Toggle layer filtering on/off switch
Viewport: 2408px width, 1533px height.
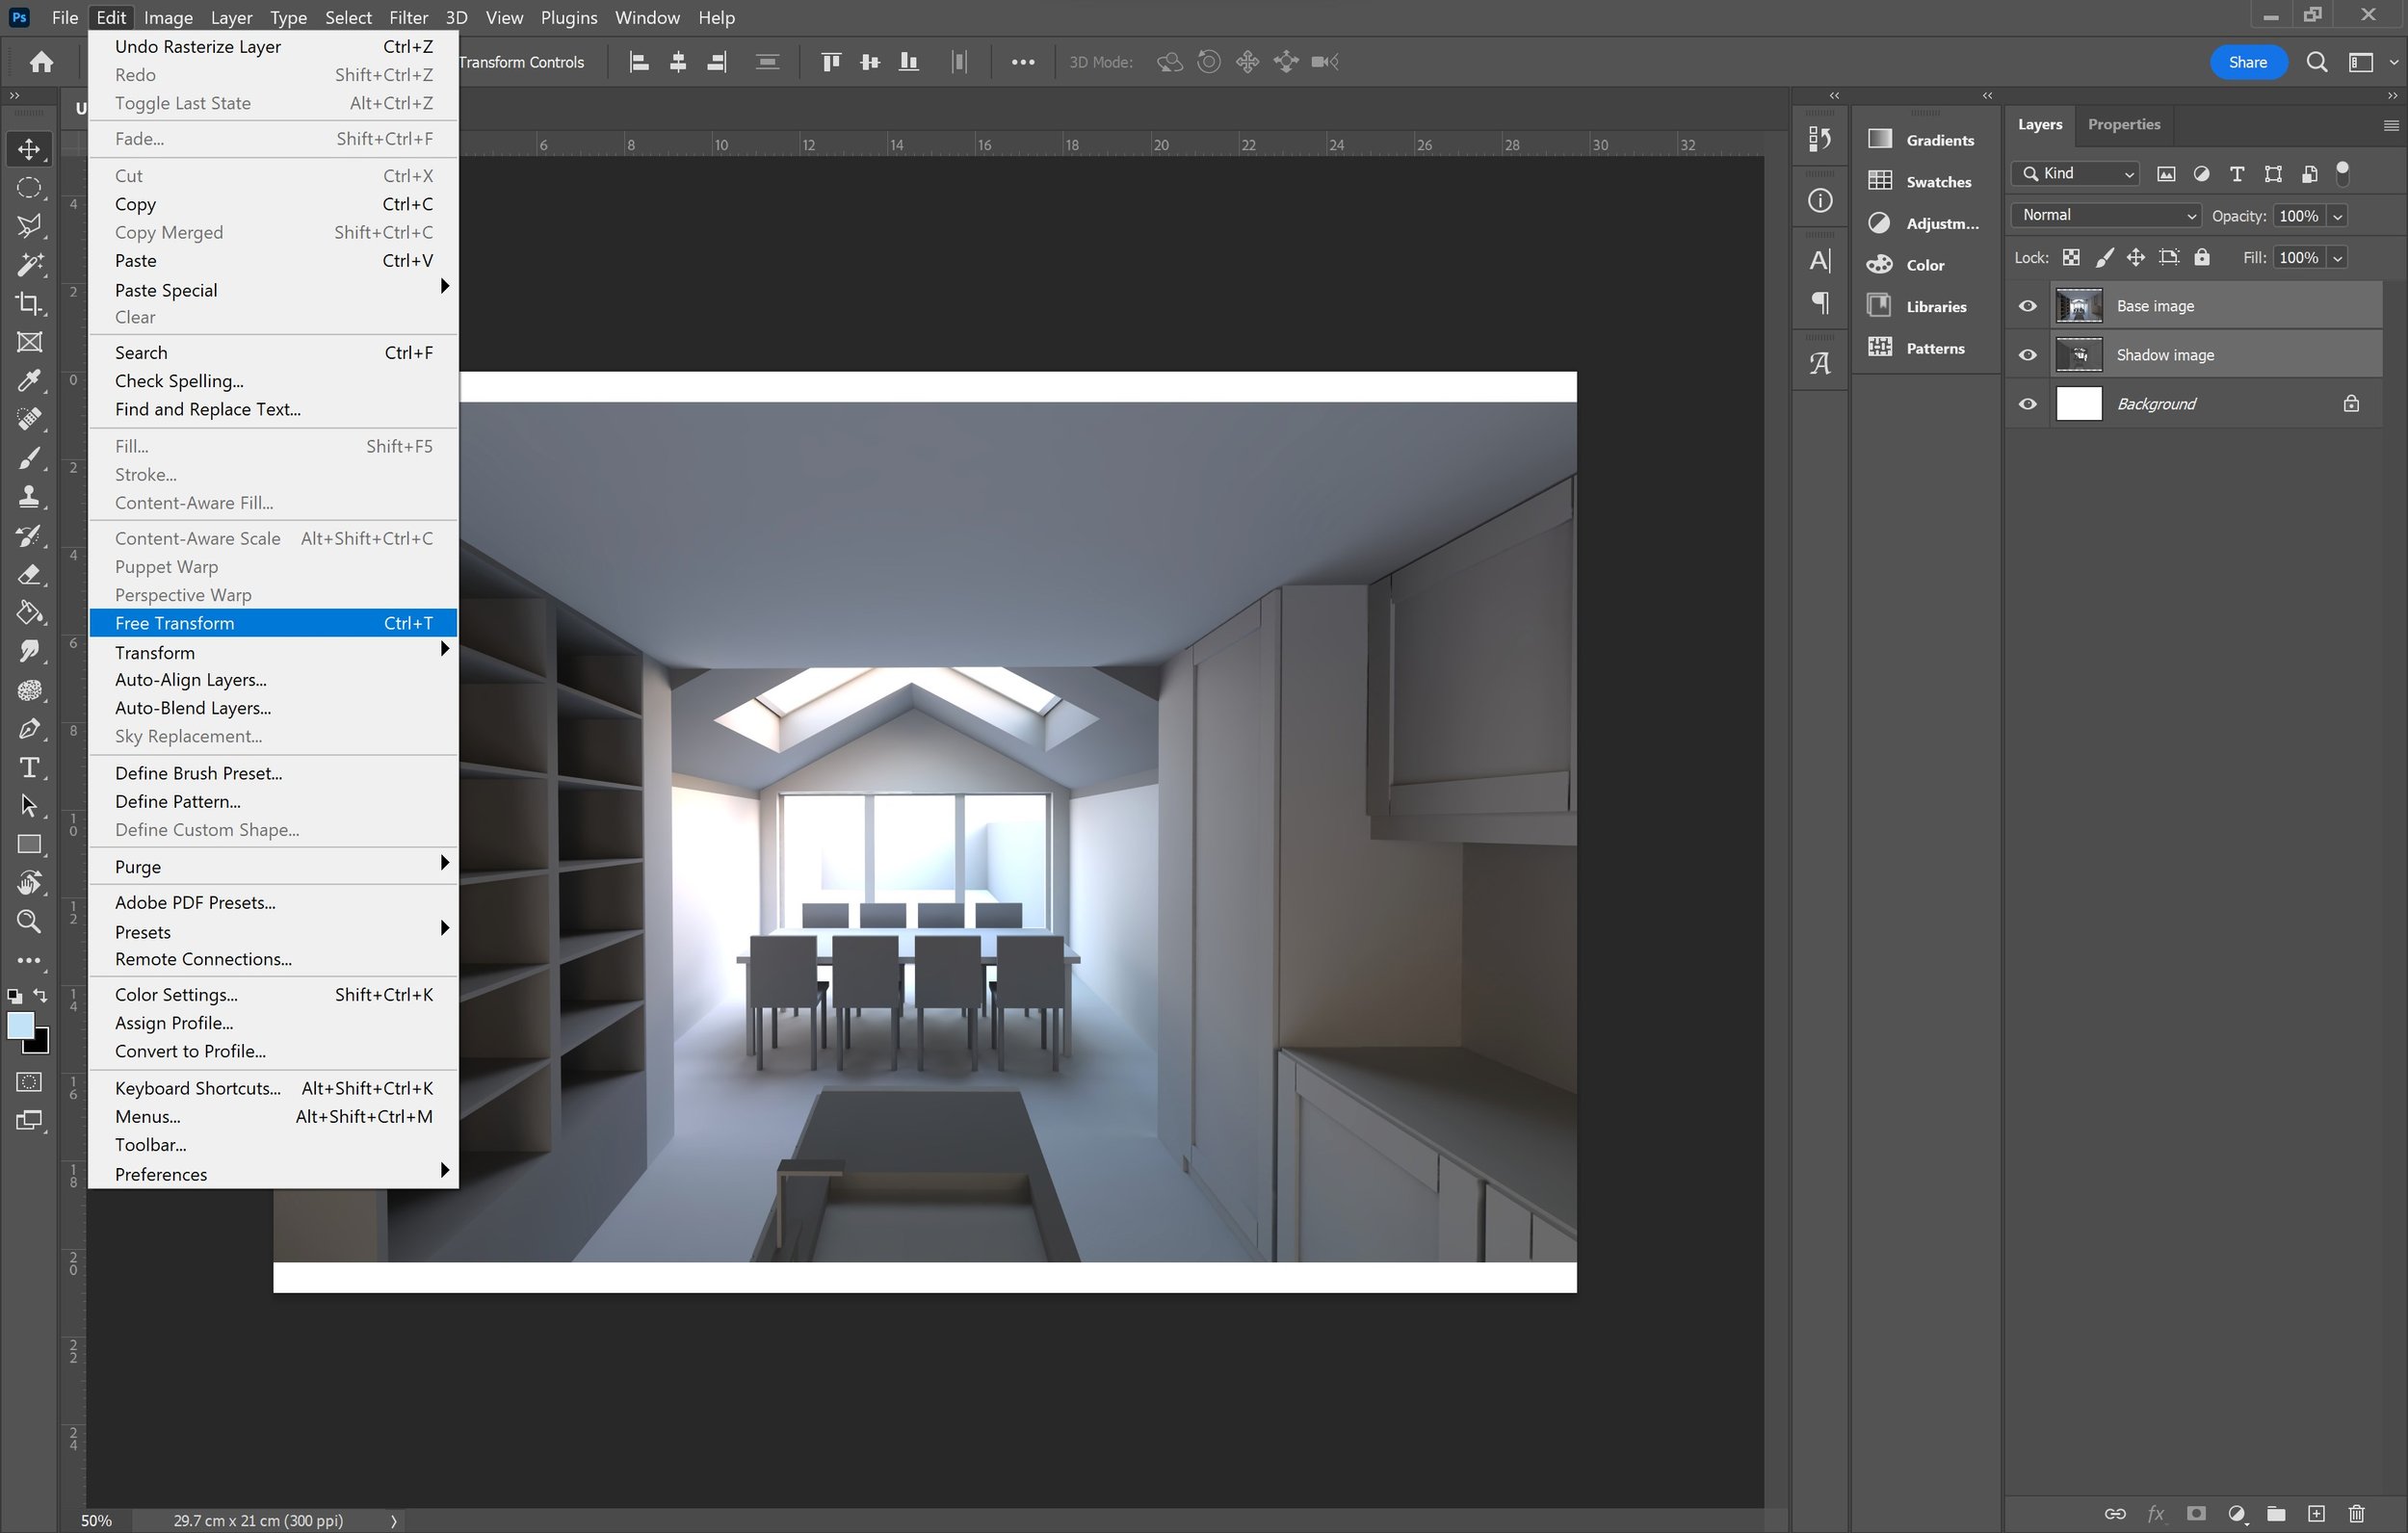pyautogui.click(x=2342, y=173)
